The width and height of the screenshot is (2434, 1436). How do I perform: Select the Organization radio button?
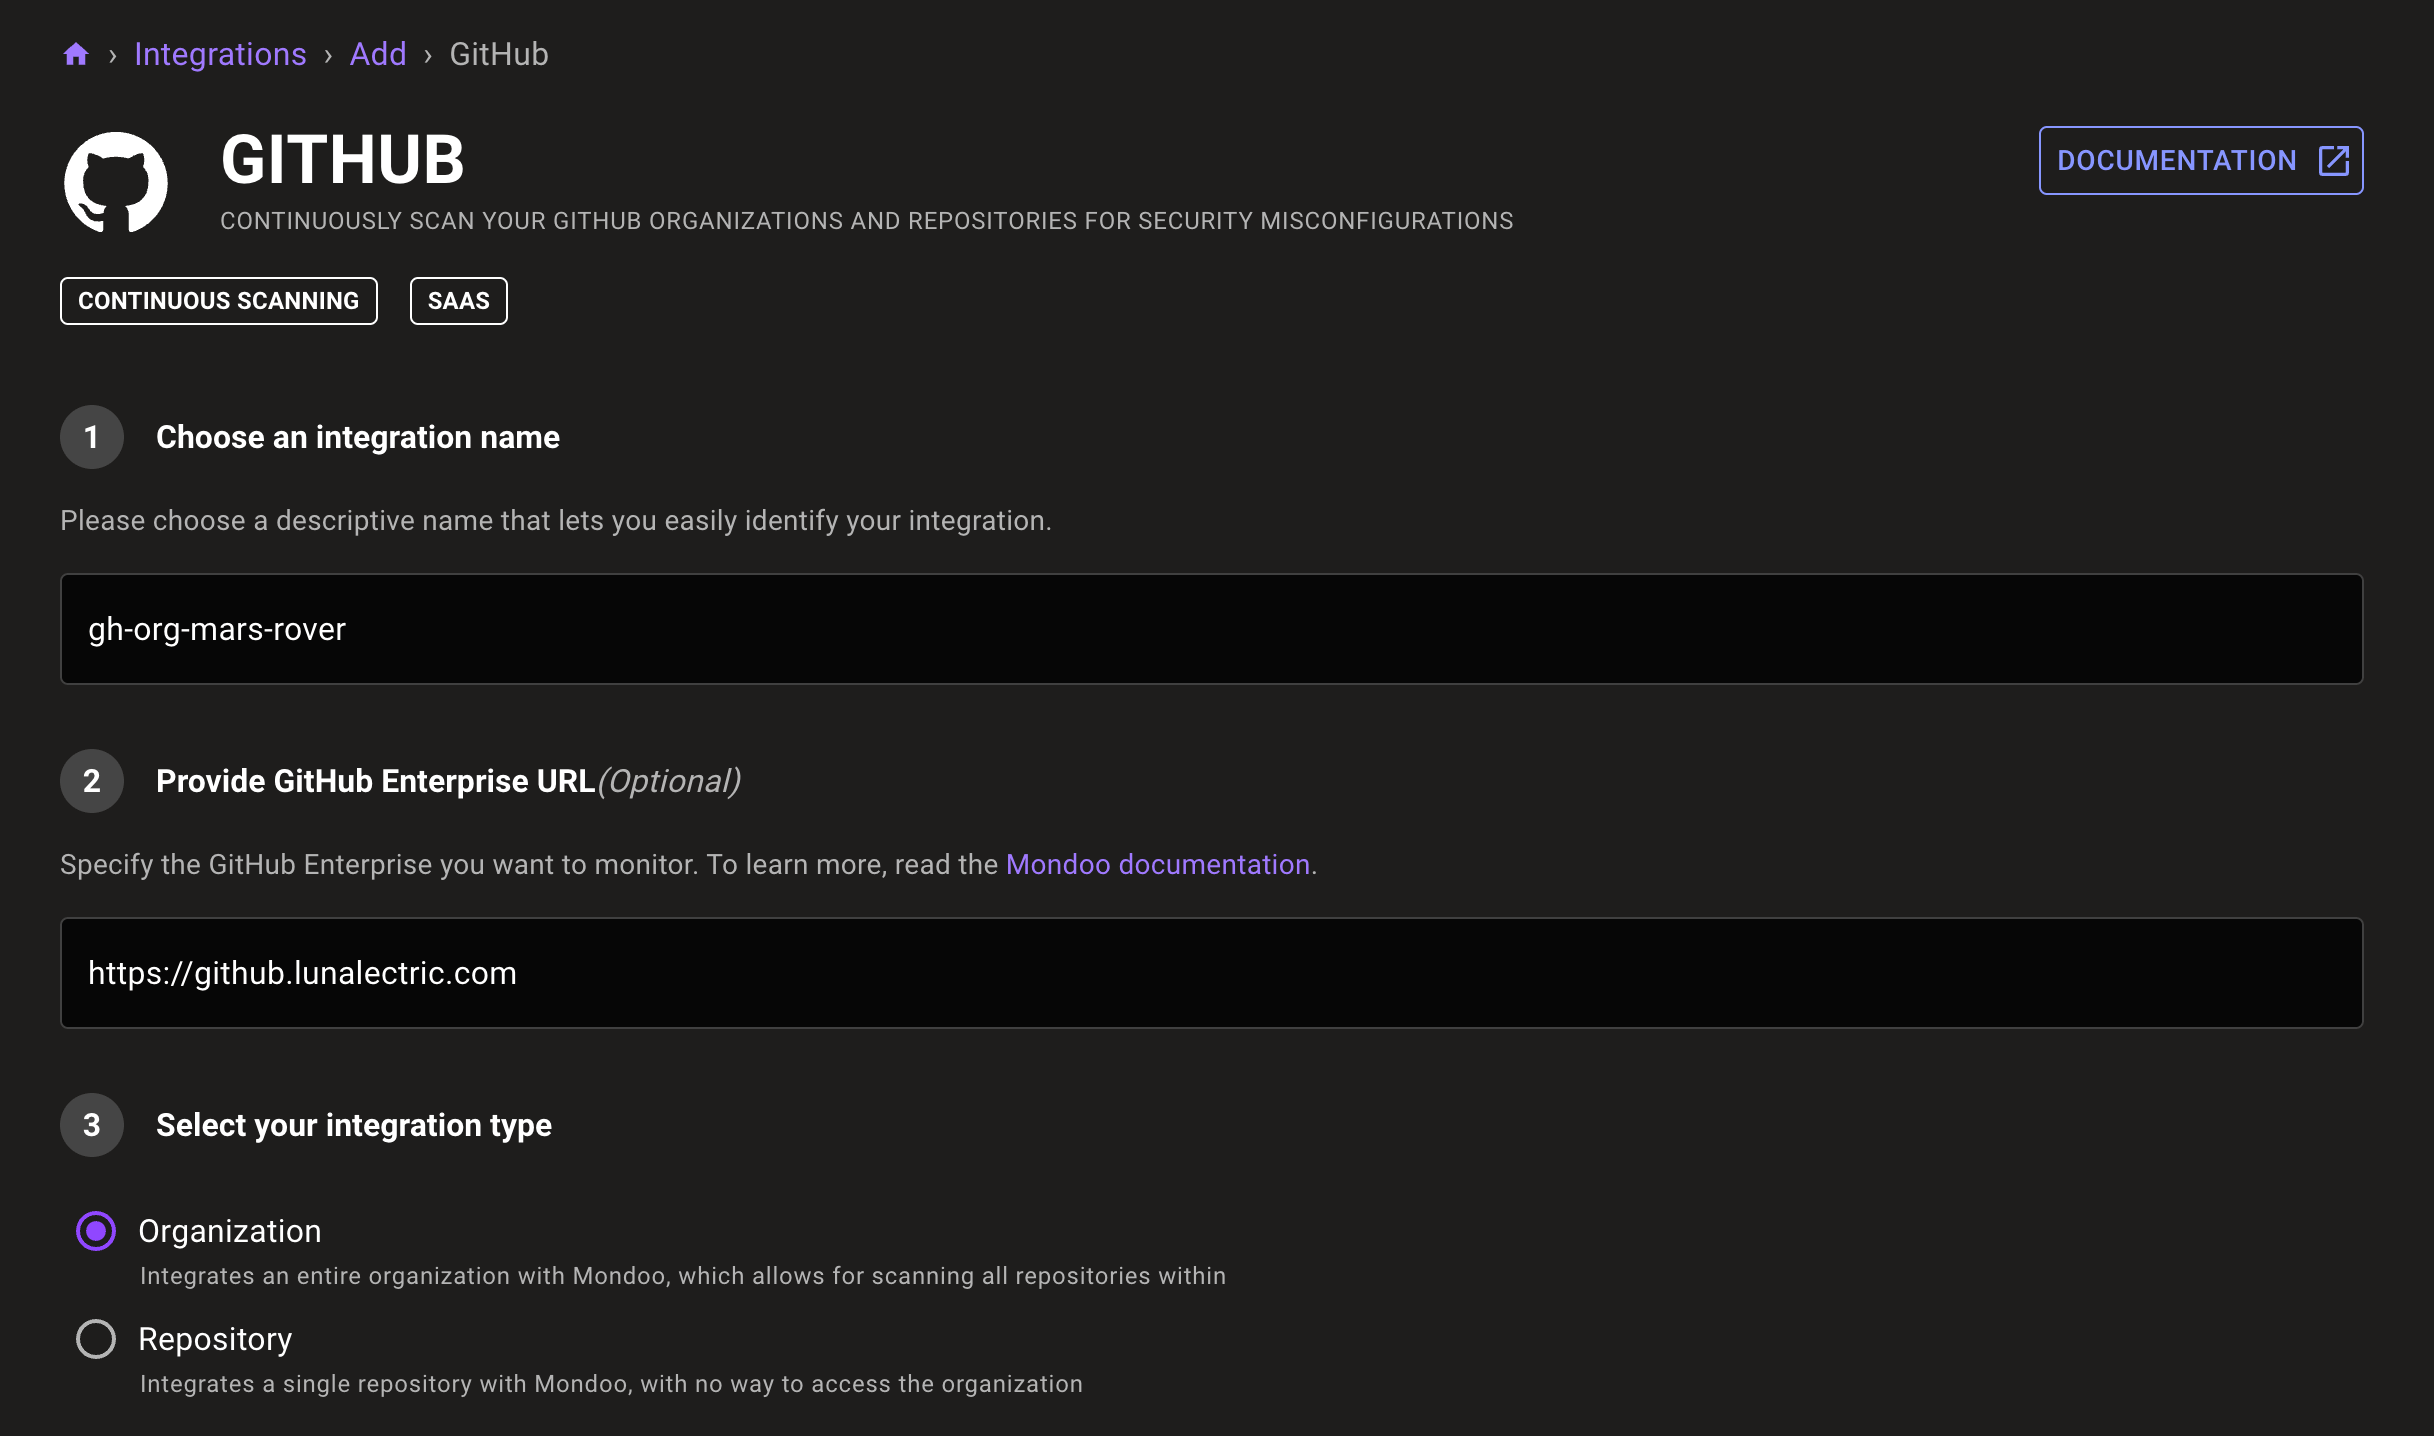pyautogui.click(x=96, y=1231)
